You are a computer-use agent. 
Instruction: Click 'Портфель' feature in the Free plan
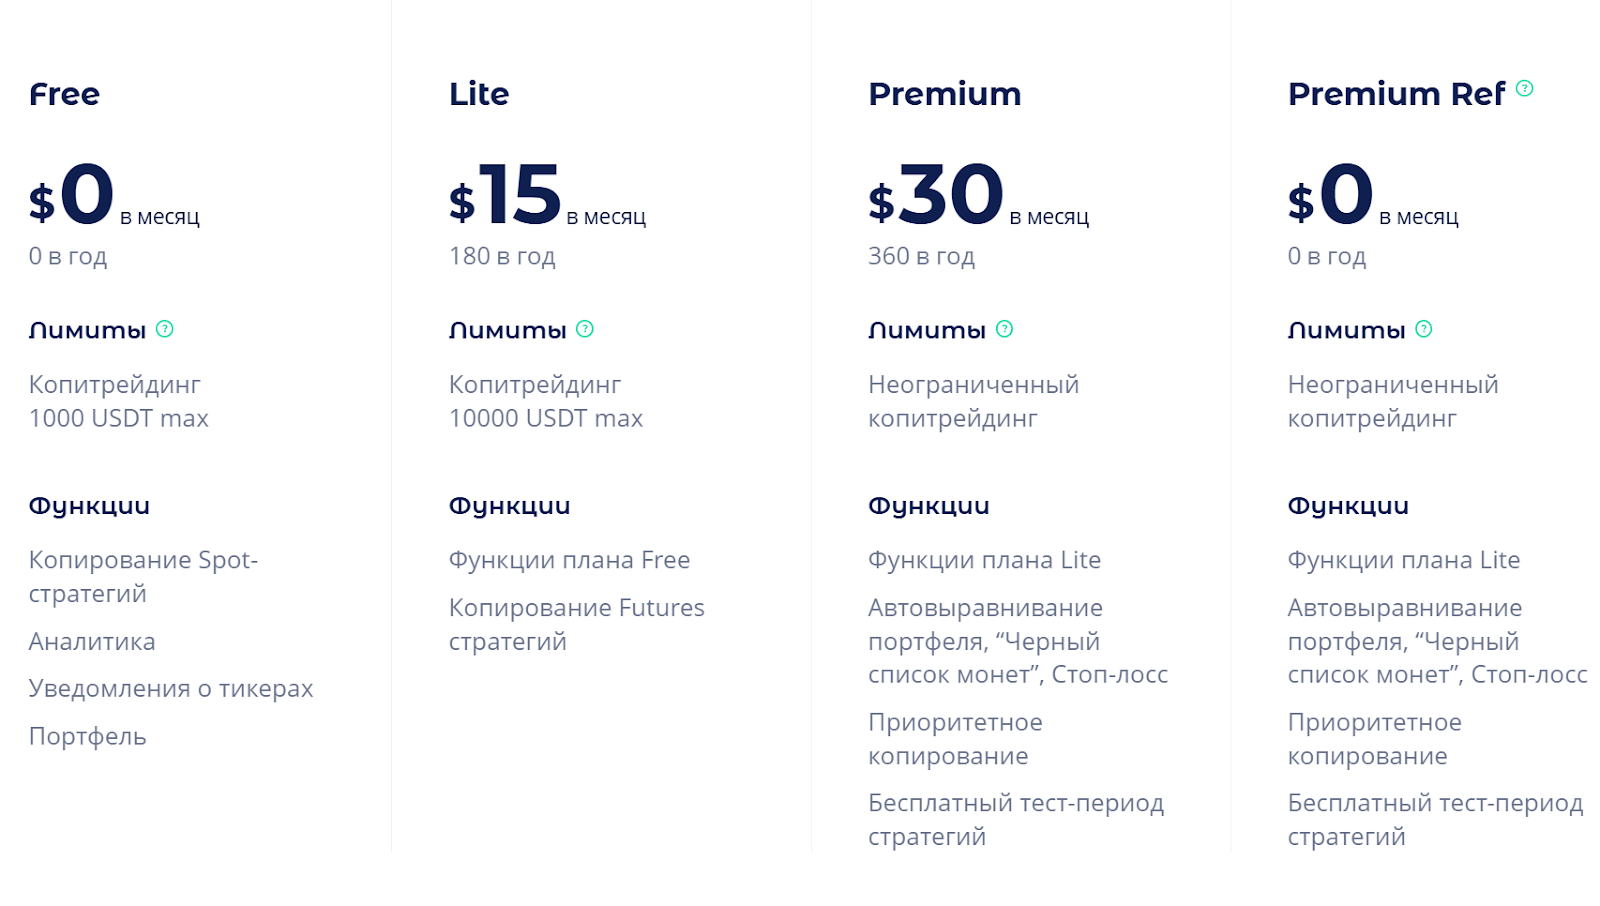(x=88, y=737)
